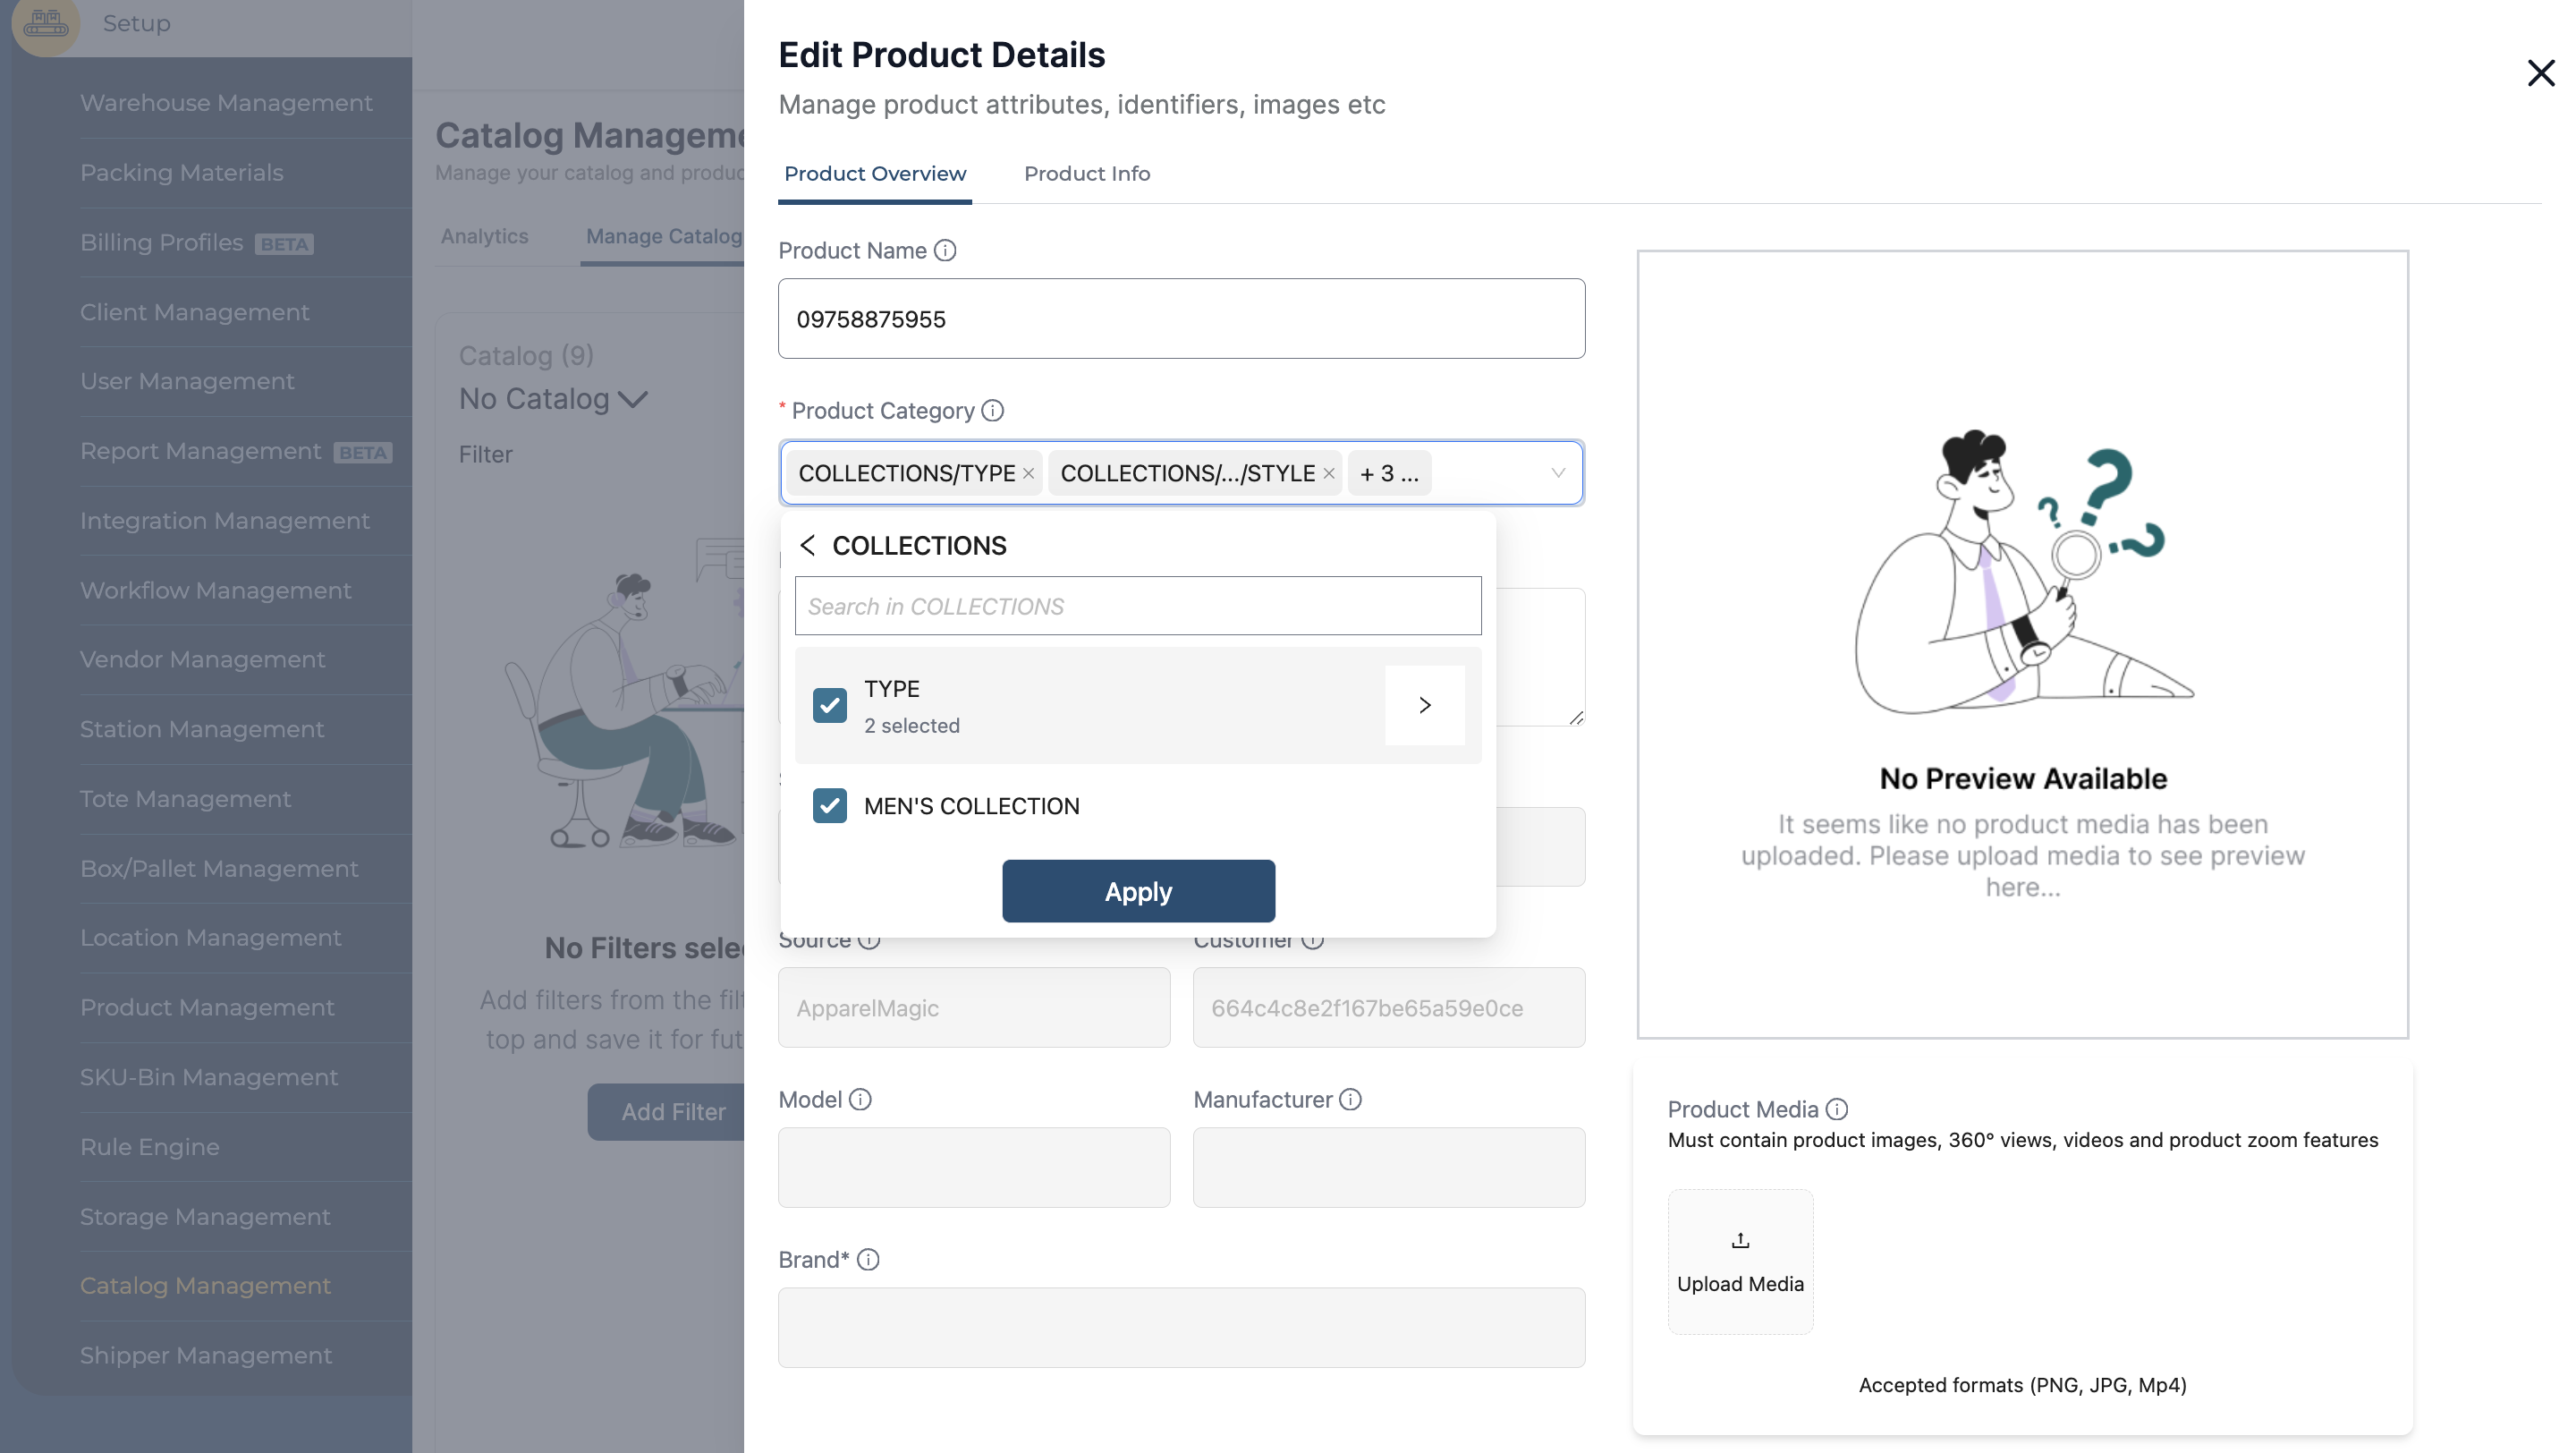Screen dimensions: 2576x1453
Task: Click the Product Name info icon
Action: (x=945, y=251)
